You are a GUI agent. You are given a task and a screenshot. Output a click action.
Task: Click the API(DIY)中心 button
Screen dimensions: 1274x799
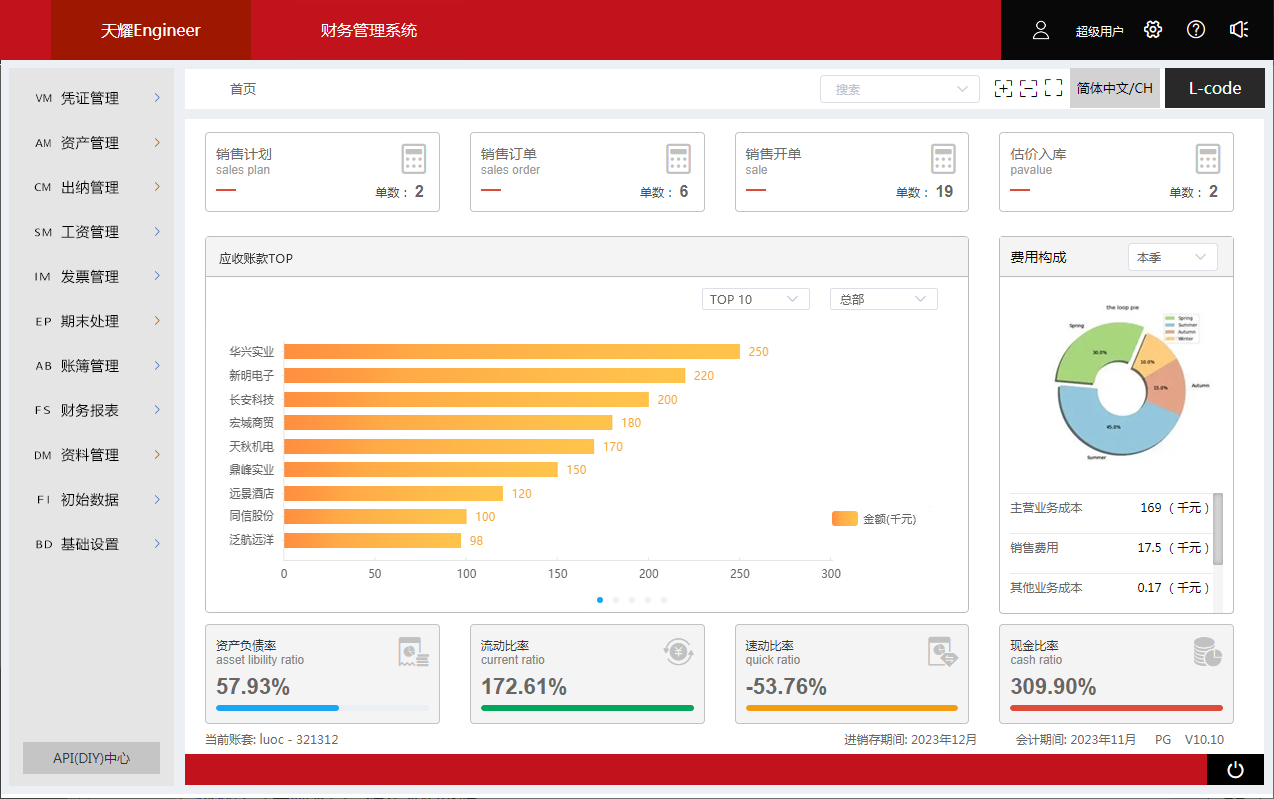click(x=91, y=758)
